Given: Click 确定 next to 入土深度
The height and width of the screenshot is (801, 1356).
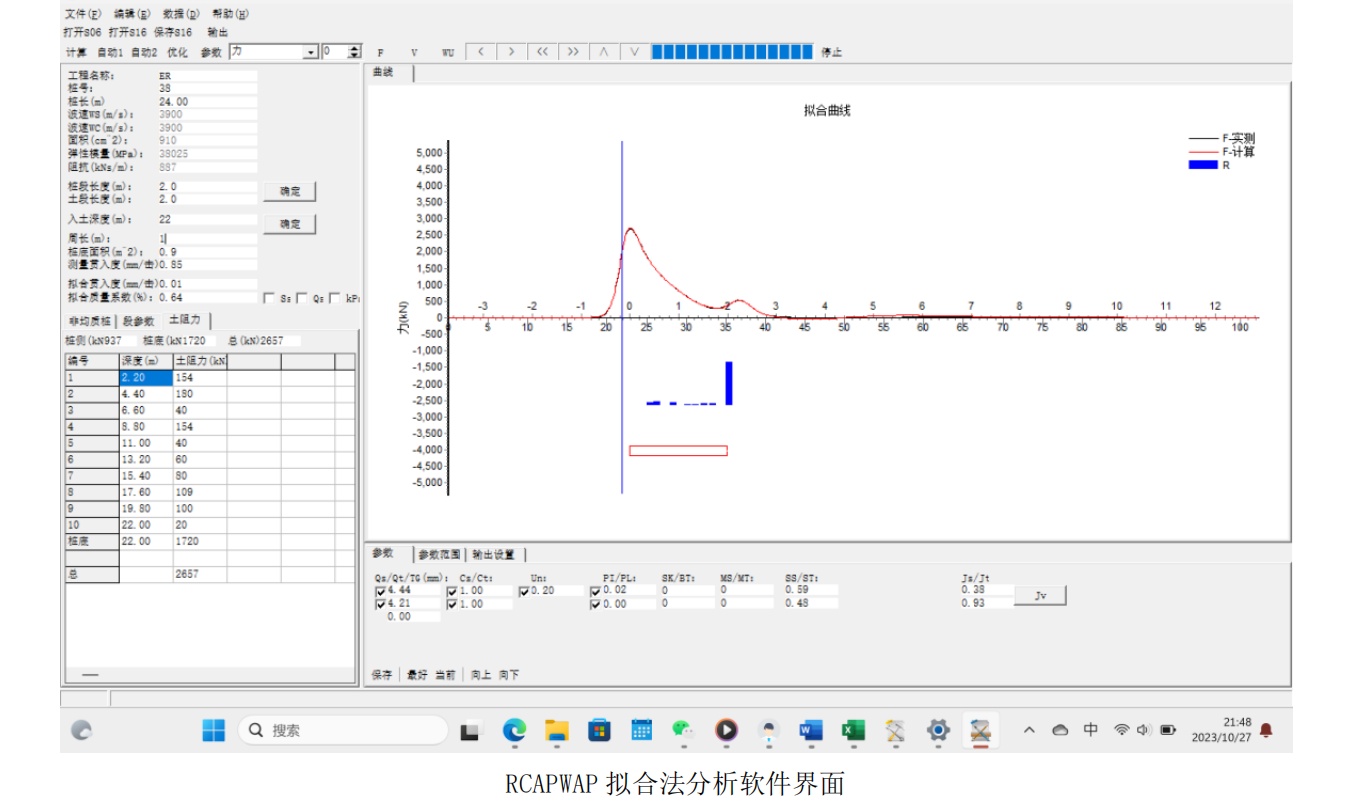Looking at the screenshot, I should (290, 224).
